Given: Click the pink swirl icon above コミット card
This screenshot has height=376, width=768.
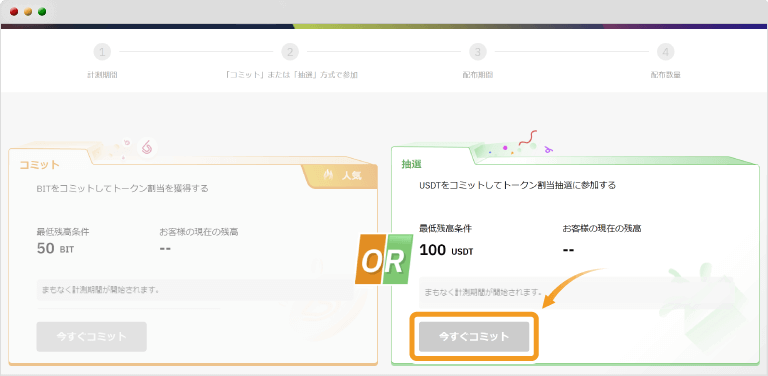Looking at the screenshot, I should click(x=146, y=147).
